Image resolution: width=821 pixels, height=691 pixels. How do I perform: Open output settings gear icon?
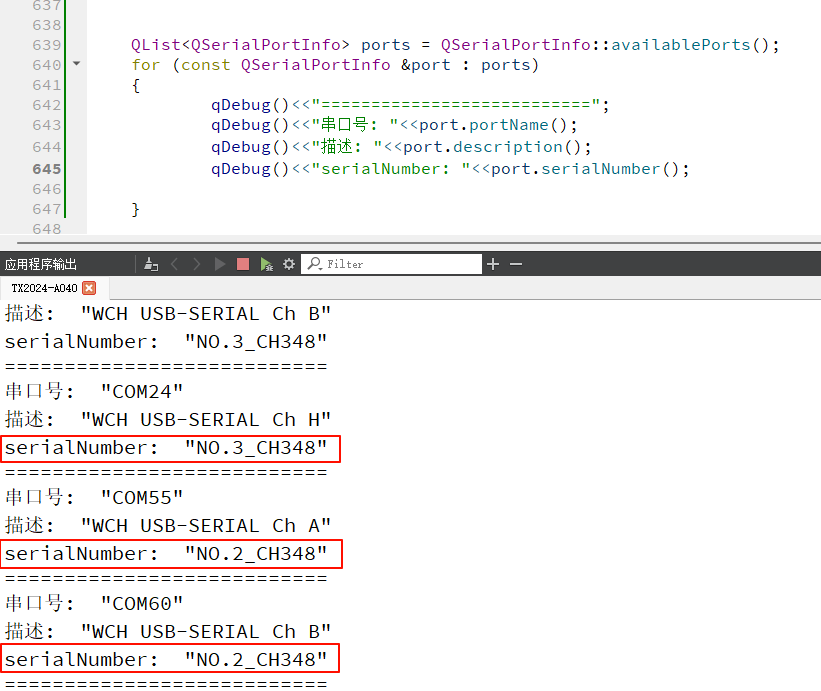pyautogui.click(x=289, y=264)
